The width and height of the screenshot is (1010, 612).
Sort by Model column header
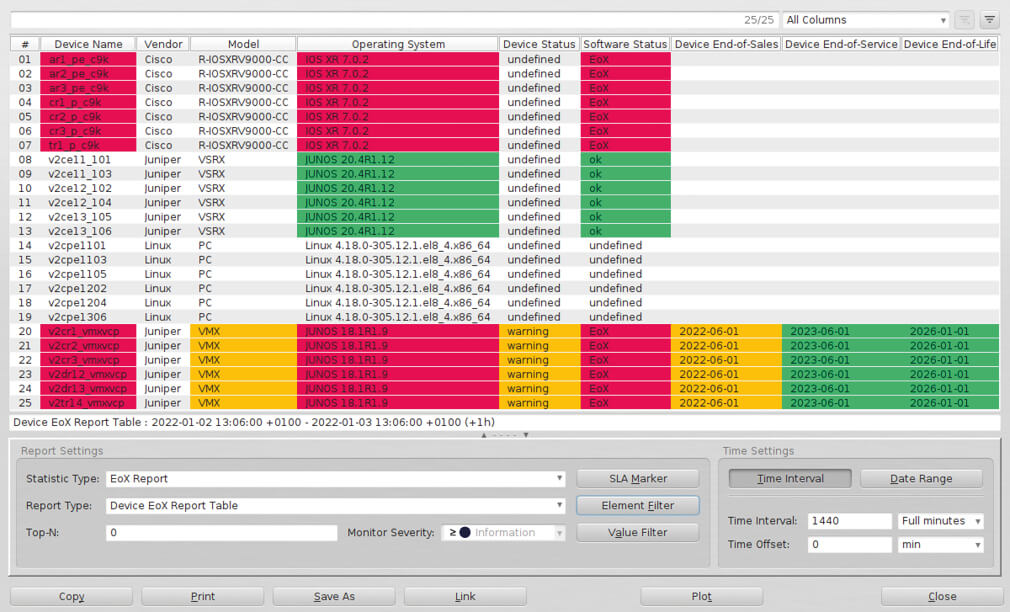coord(243,44)
